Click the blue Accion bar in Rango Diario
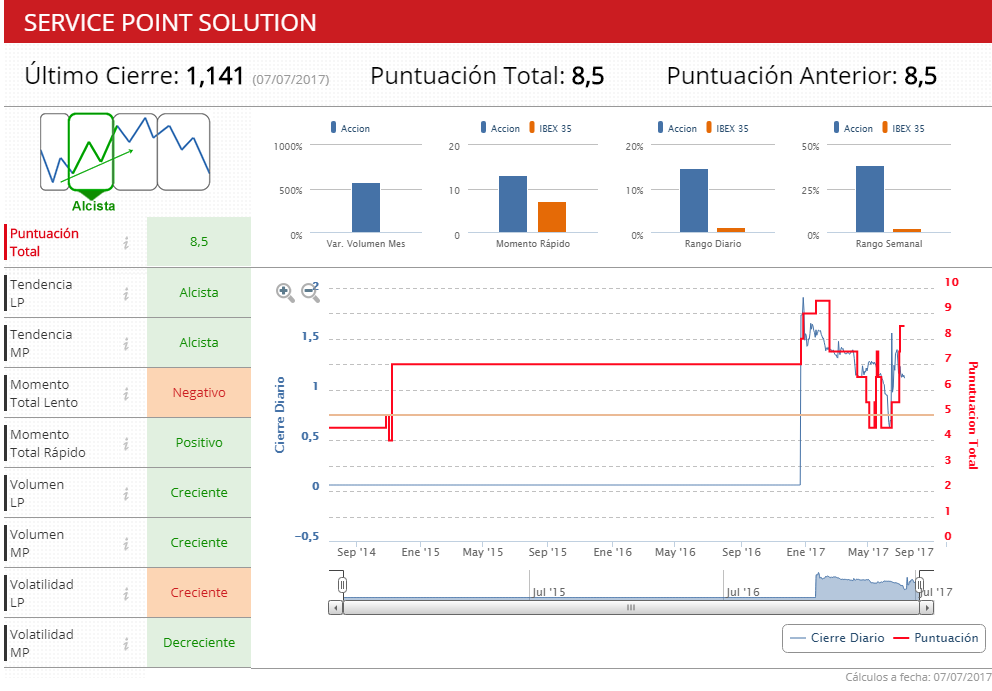This screenshot has height=691, width=992. [693, 201]
